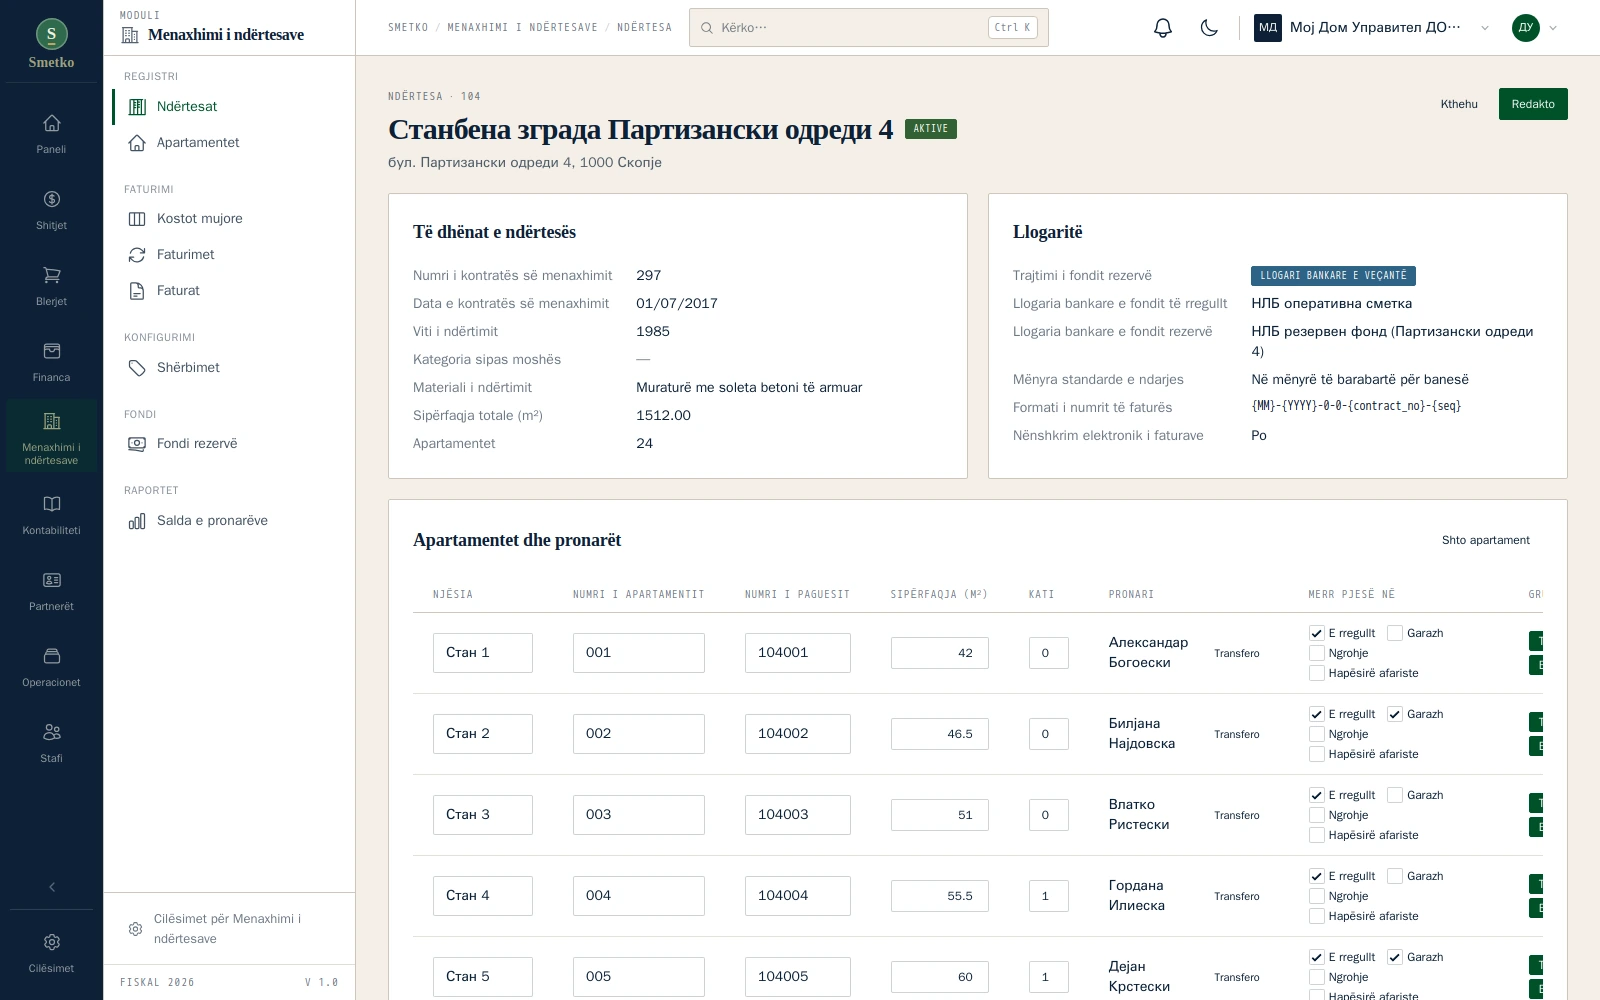Open the user avatar menu chevron
Image resolution: width=1600 pixels, height=1000 pixels.
pyautogui.click(x=1553, y=28)
